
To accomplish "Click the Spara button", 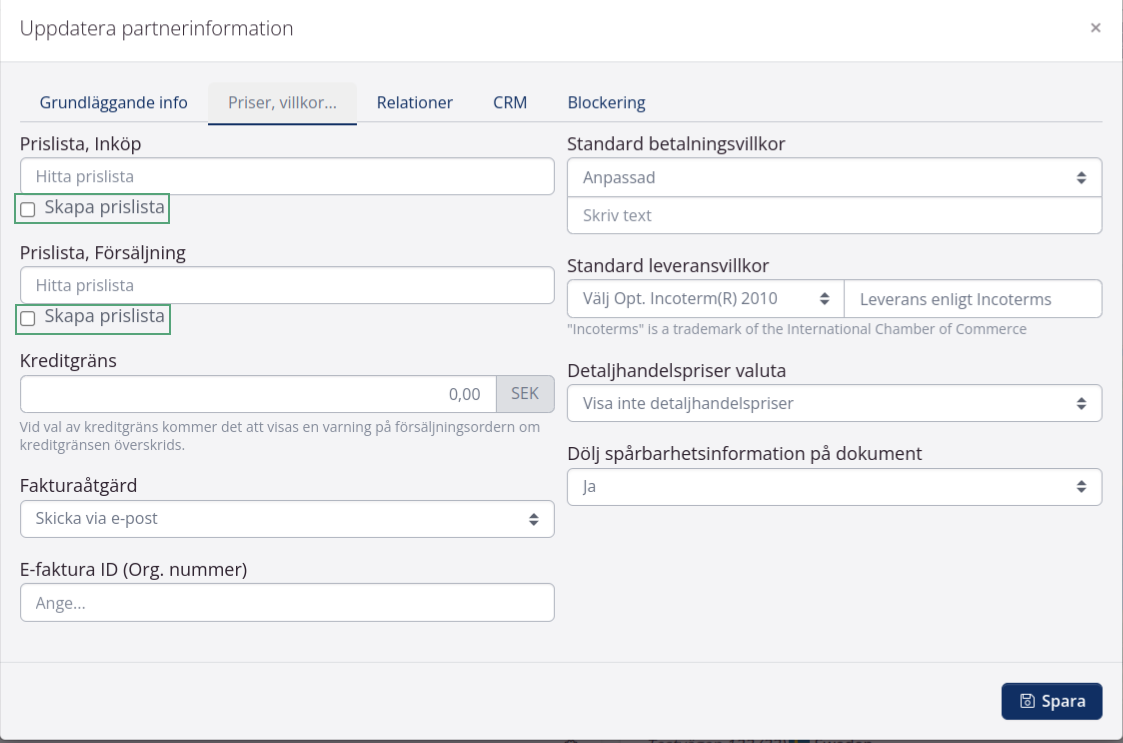I will (1051, 701).
